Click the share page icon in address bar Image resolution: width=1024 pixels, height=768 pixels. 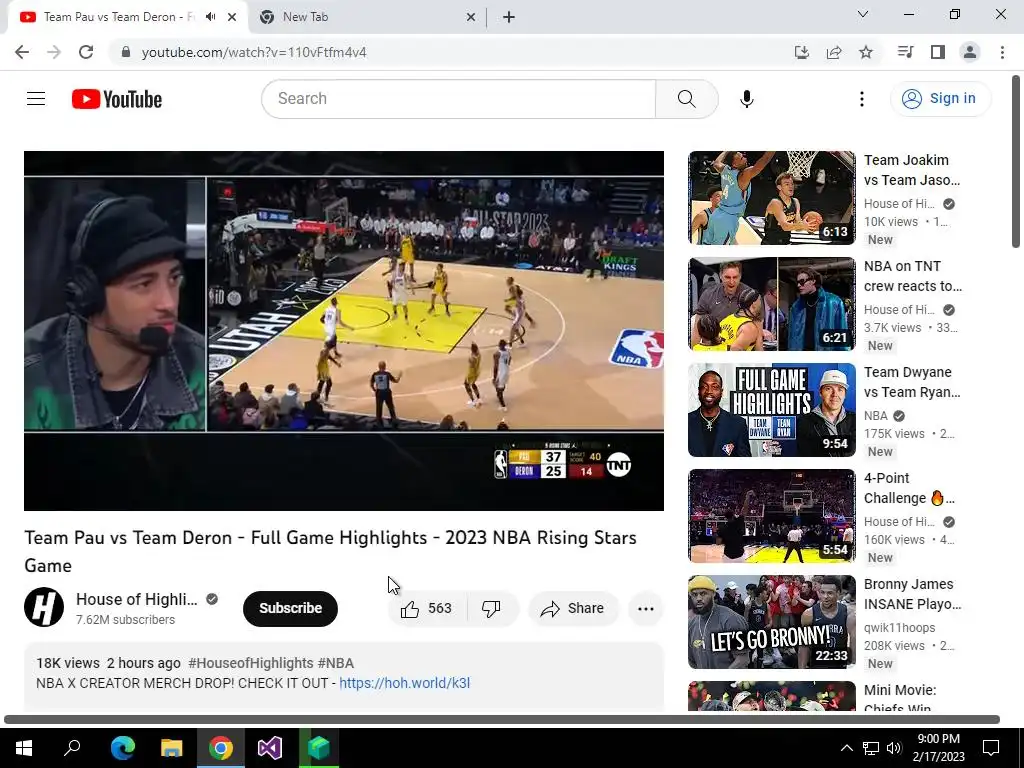pyautogui.click(x=834, y=52)
